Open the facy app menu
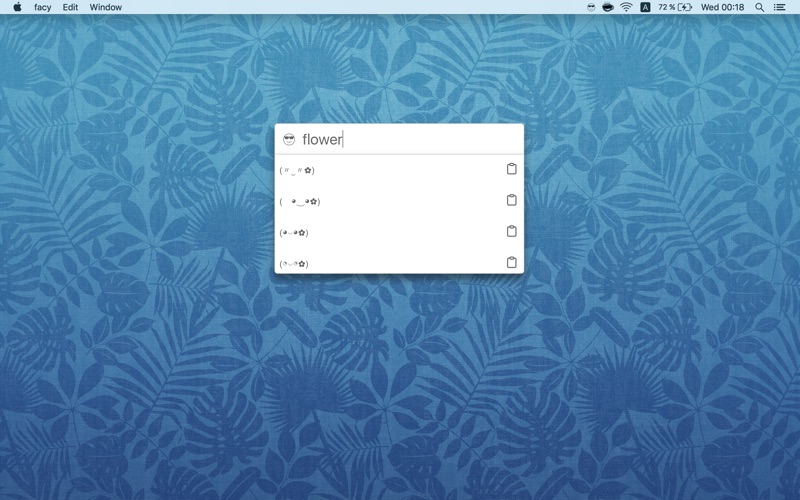This screenshot has width=800, height=500. (x=42, y=7)
